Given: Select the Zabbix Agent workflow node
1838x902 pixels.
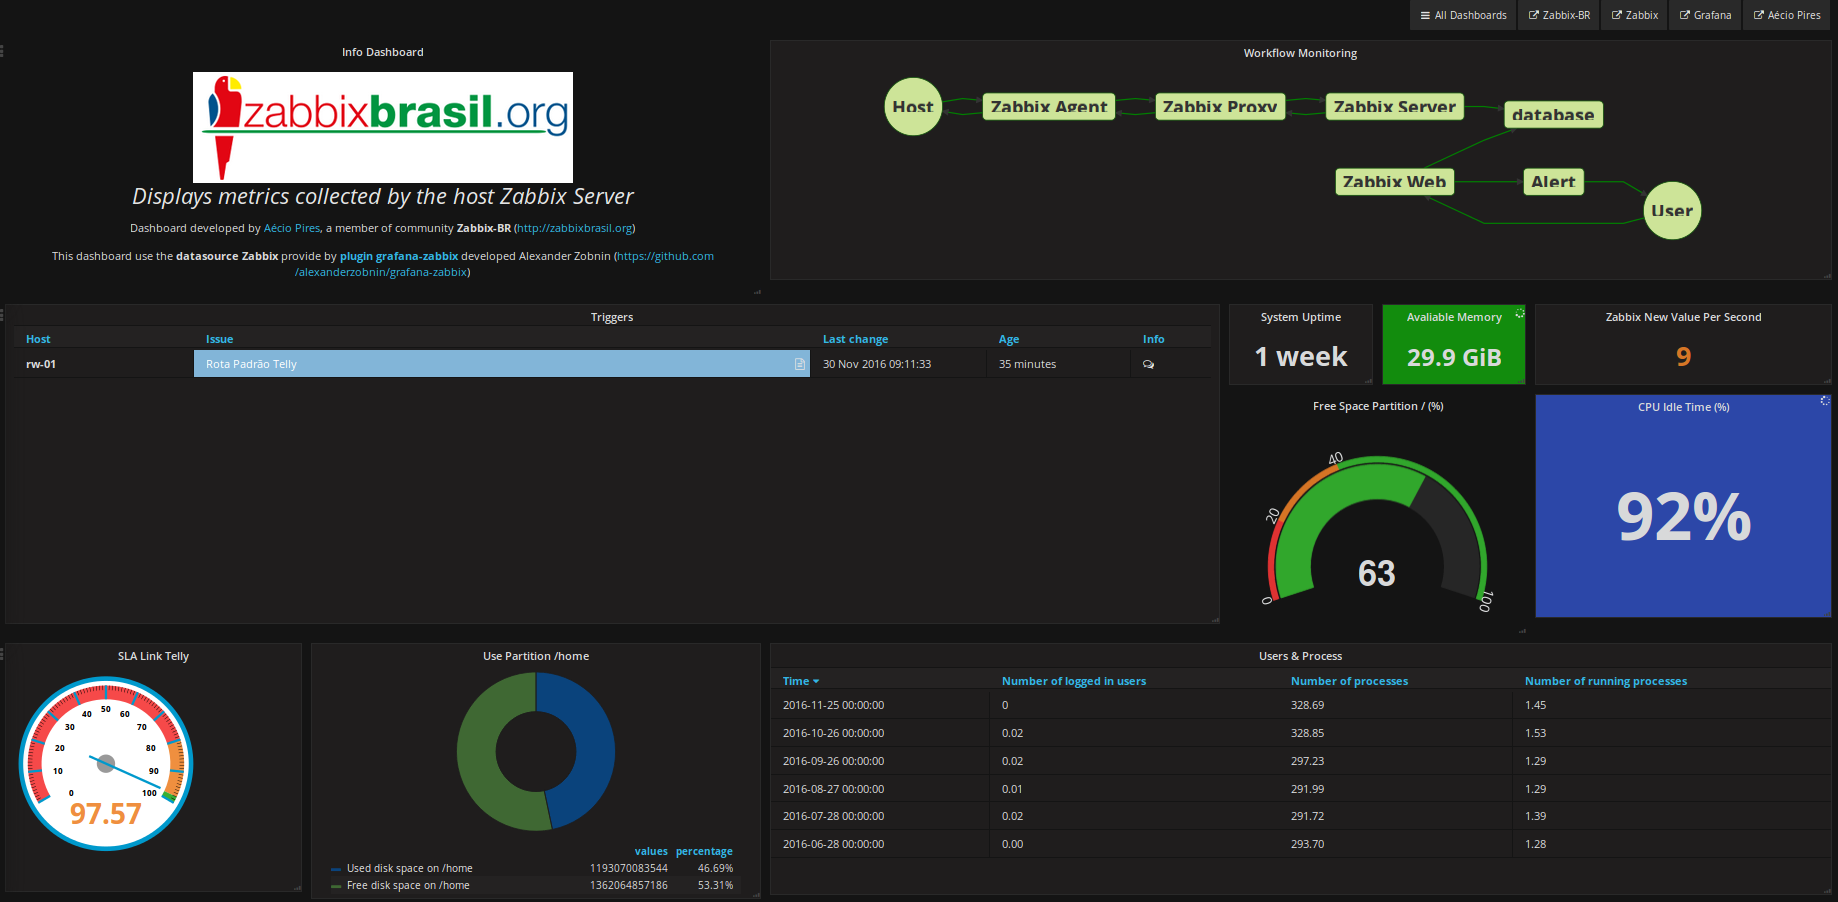Looking at the screenshot, I should pos(1049,107).
